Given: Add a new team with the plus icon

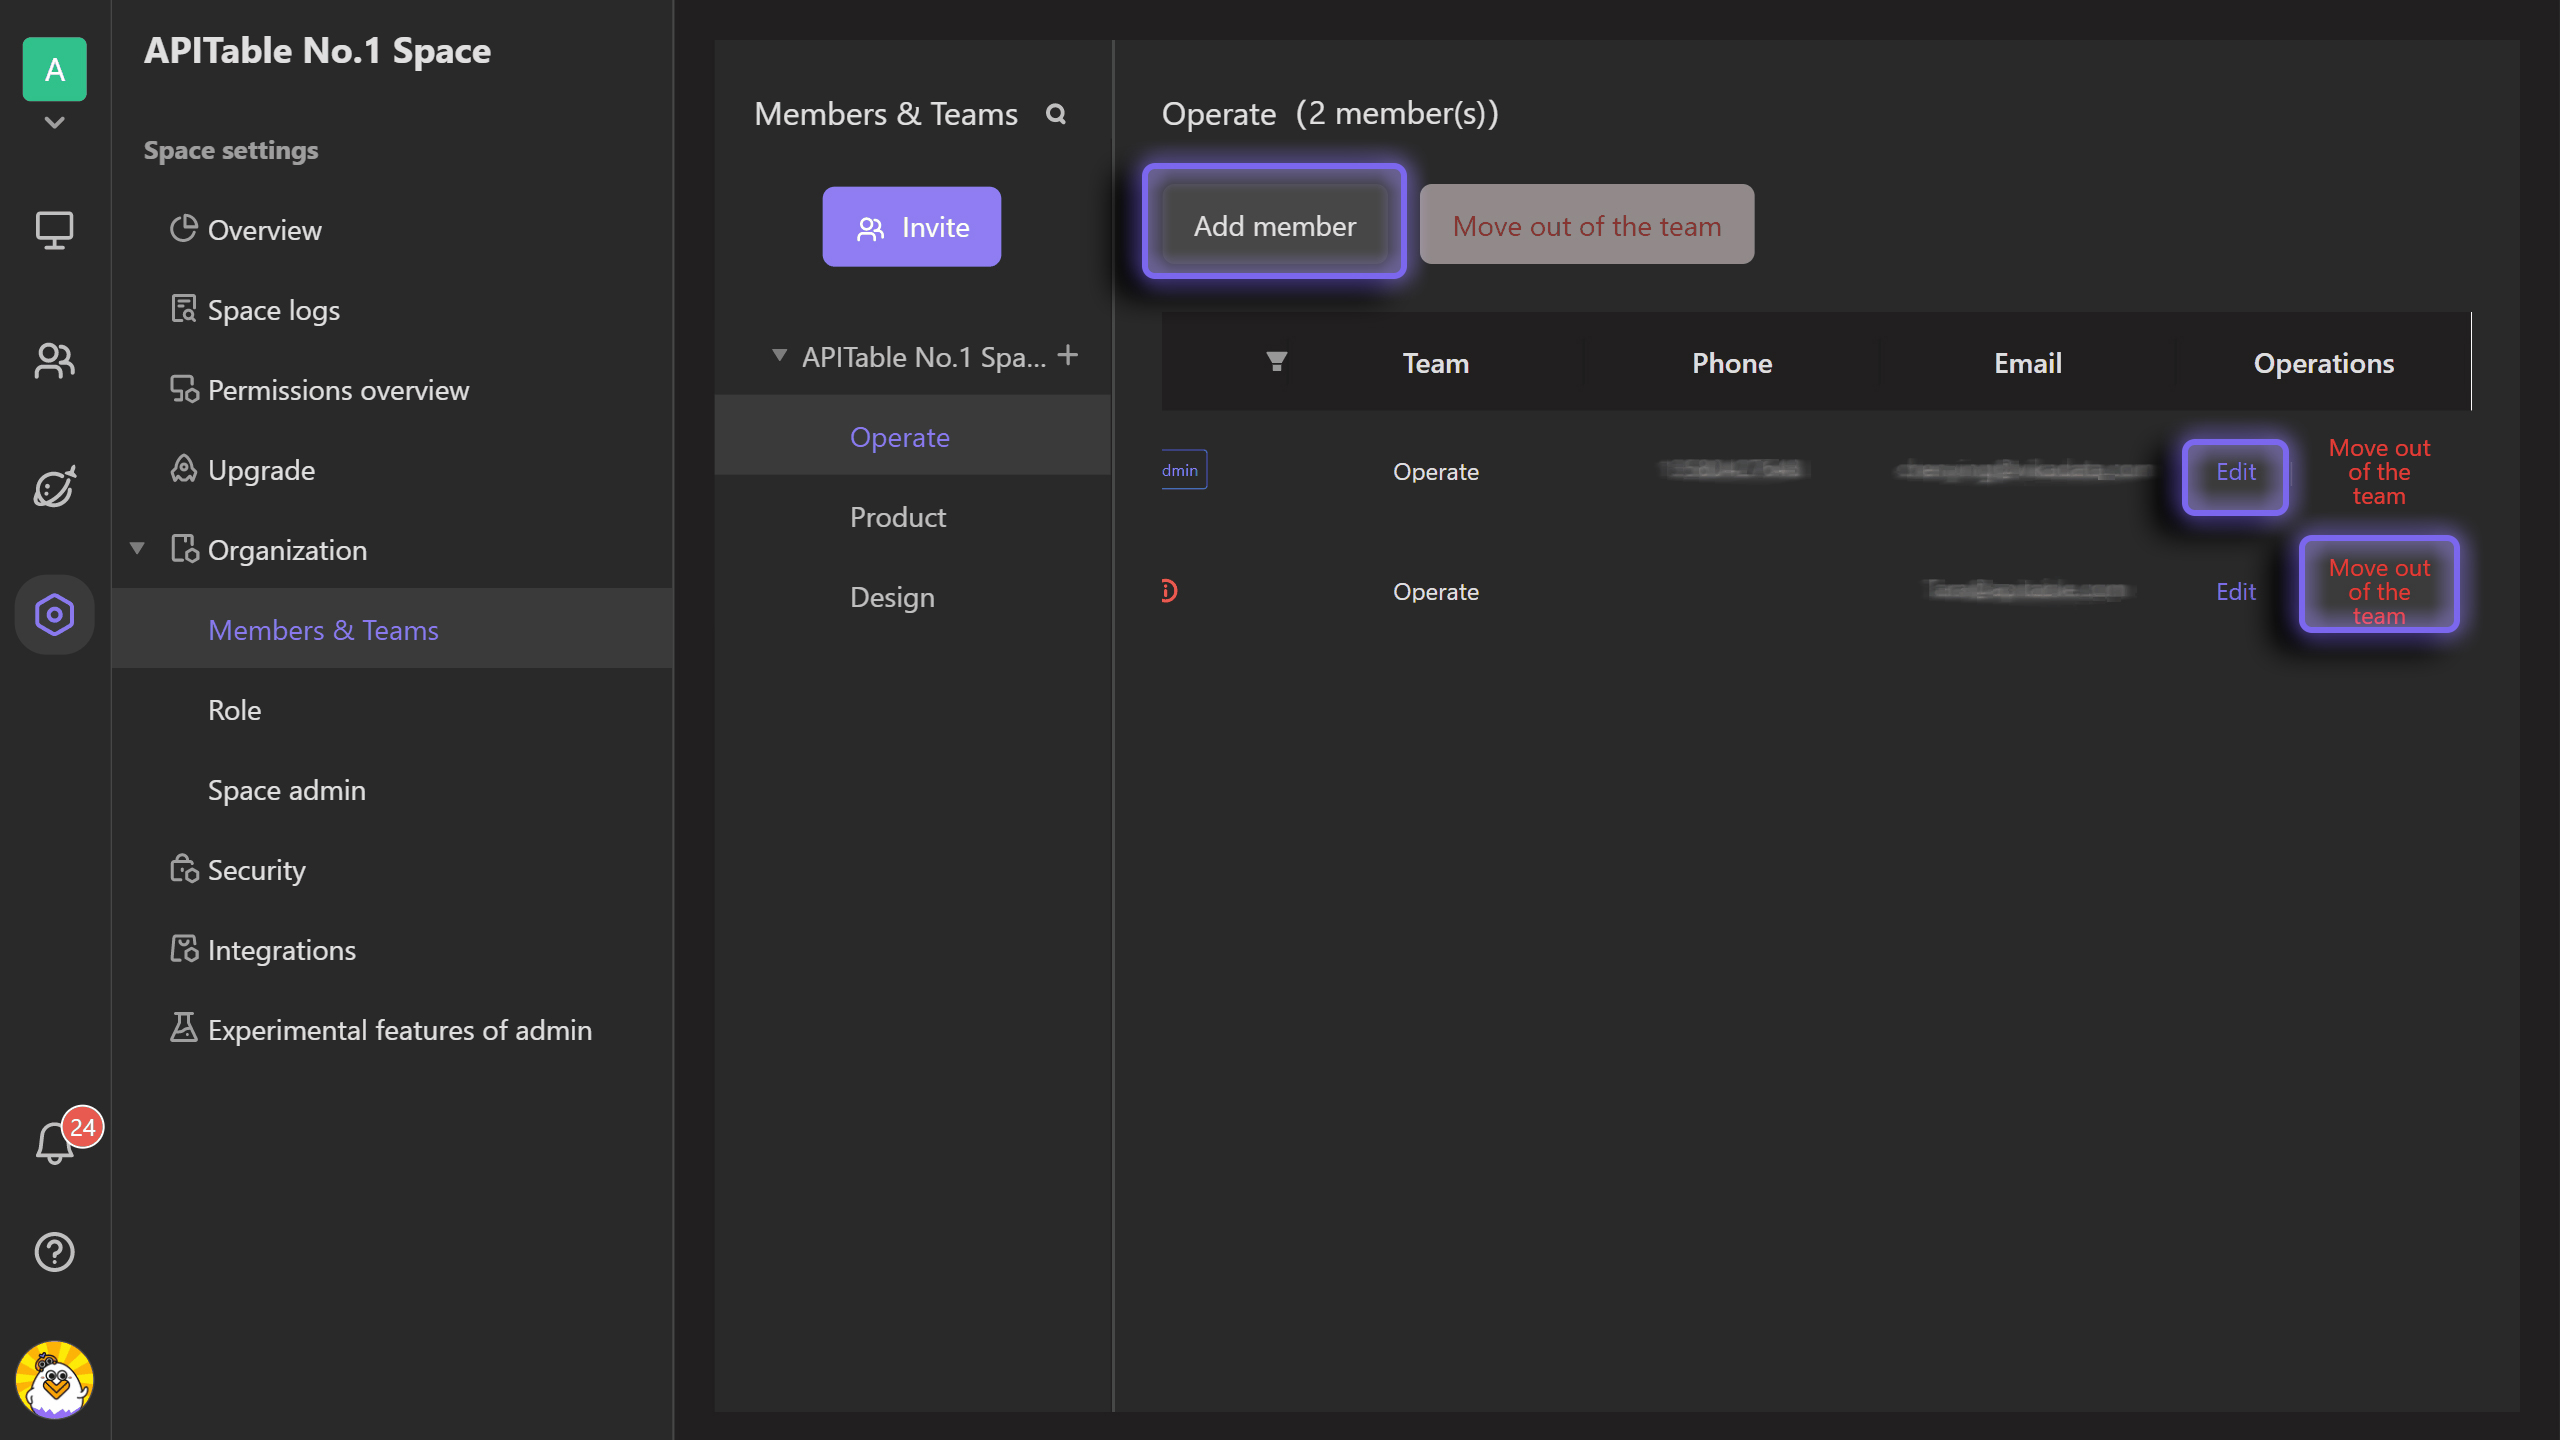Looking at the screenshot, I should pyautogui.click(x=1068, y=355).
